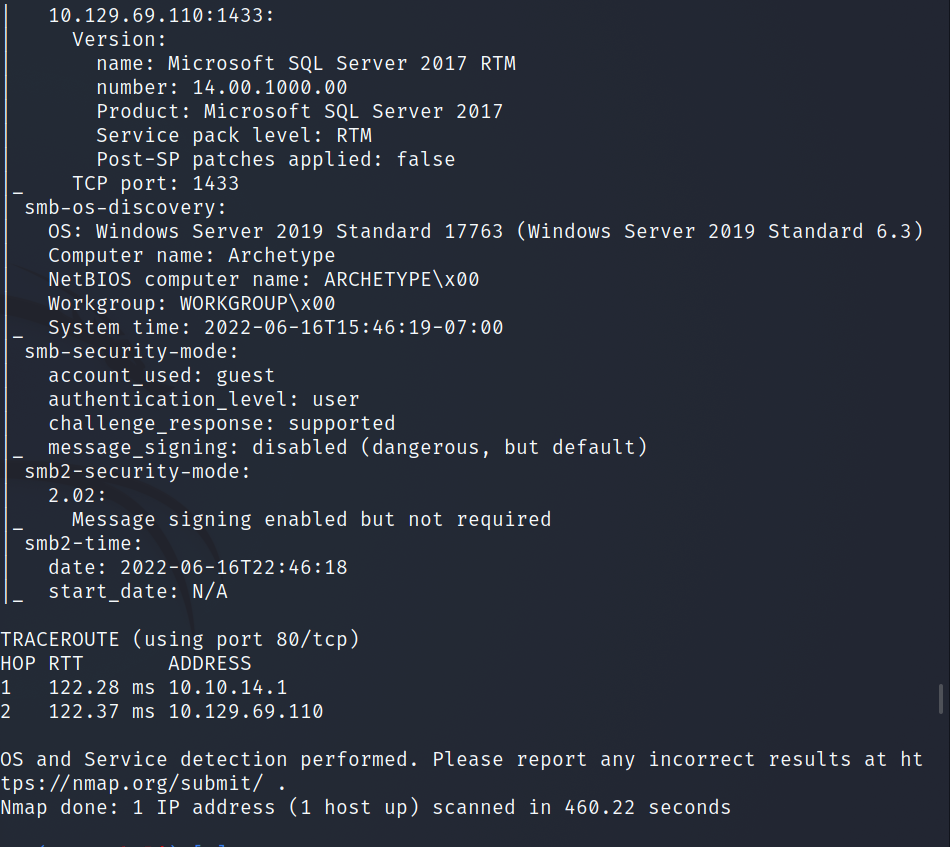Click the terminal scrollbar thumb
950x847 pixels.
940,698
